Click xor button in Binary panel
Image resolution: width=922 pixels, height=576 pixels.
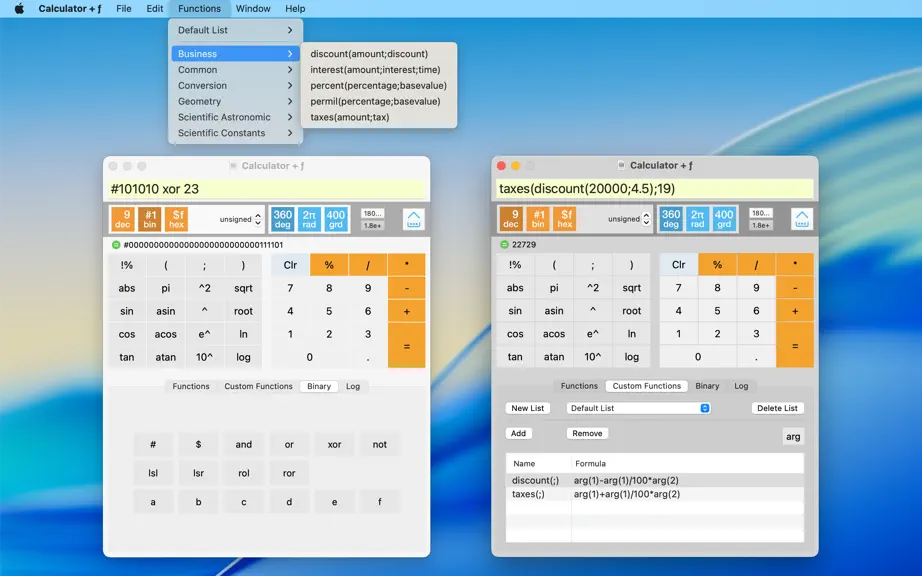[334, 444]
